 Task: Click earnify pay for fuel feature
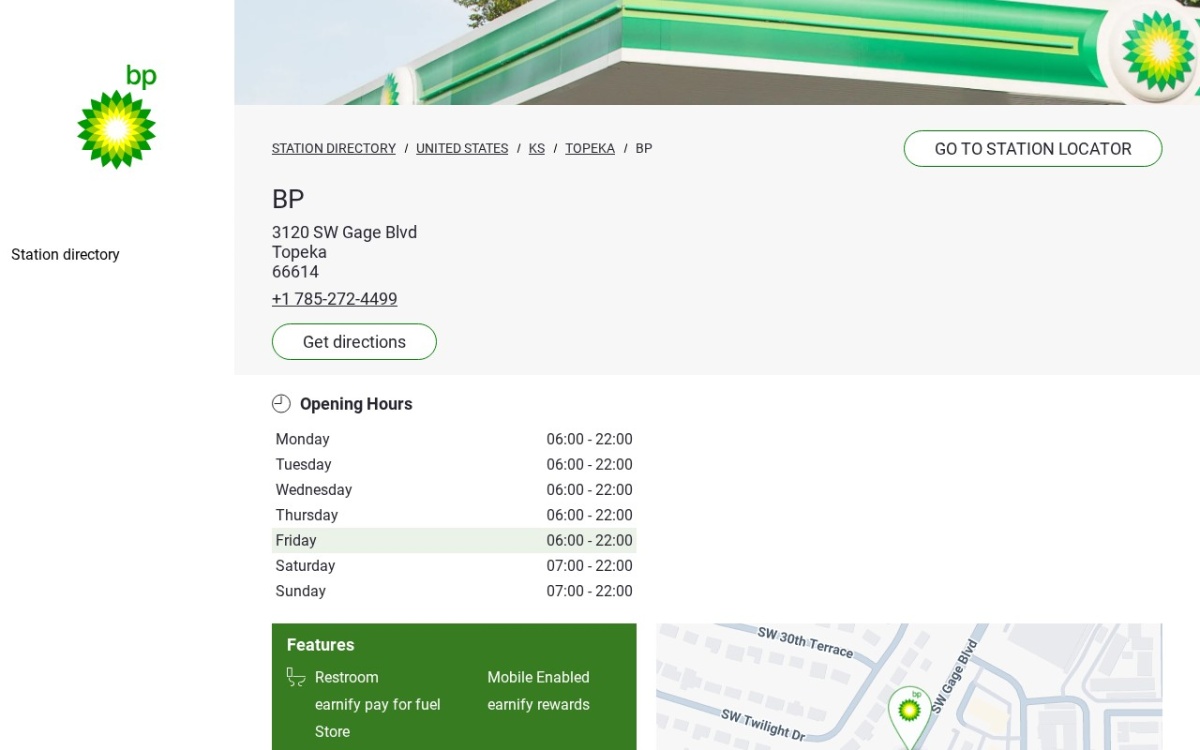[x=377, y=705]
